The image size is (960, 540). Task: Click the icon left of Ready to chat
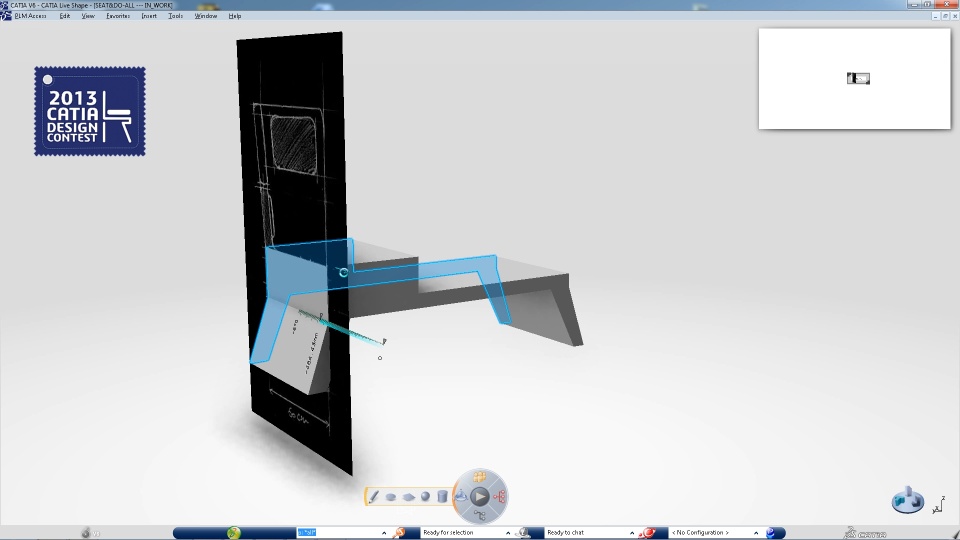tap(523, 533)
